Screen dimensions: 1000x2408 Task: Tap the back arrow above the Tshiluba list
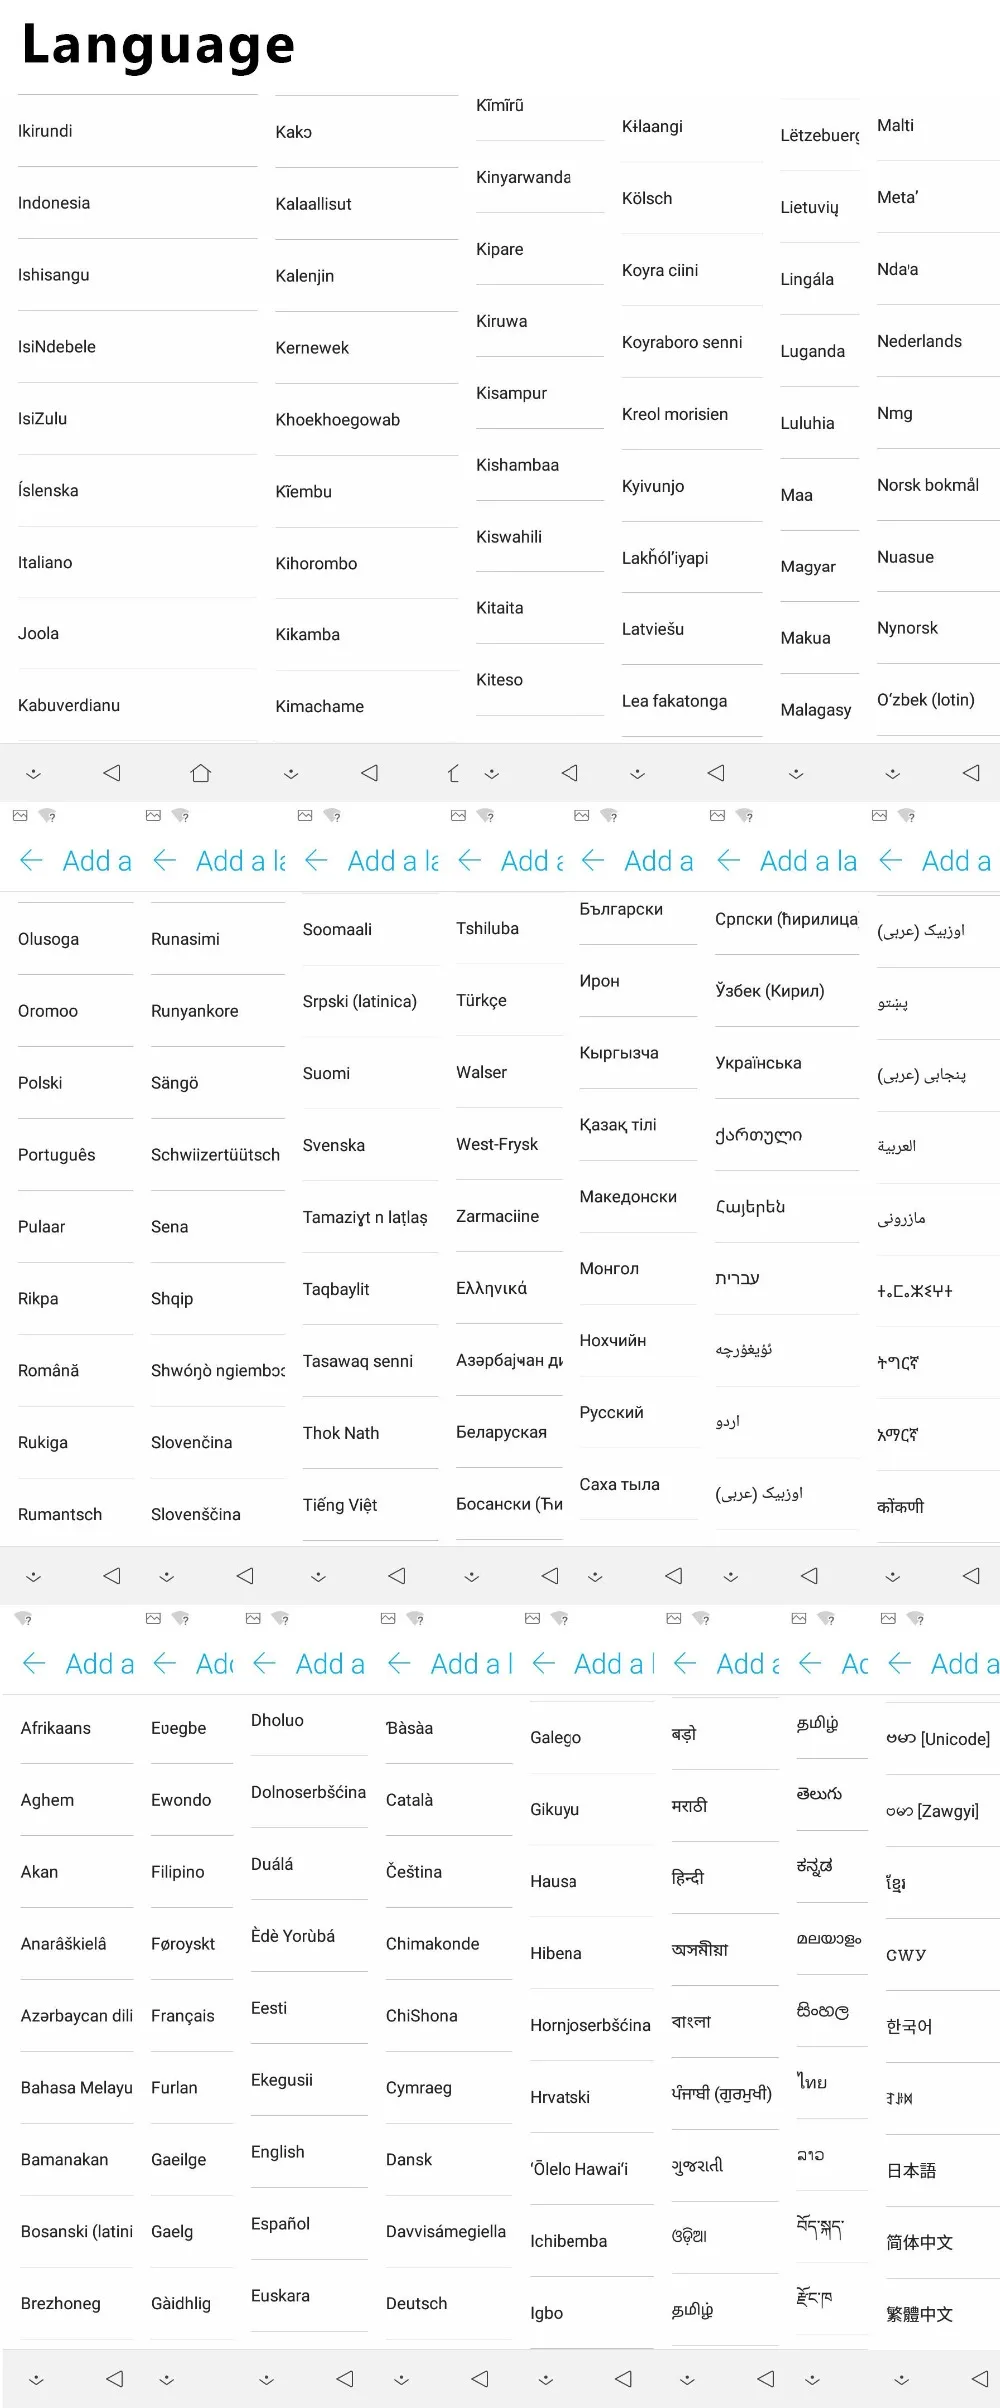(469, 861)
